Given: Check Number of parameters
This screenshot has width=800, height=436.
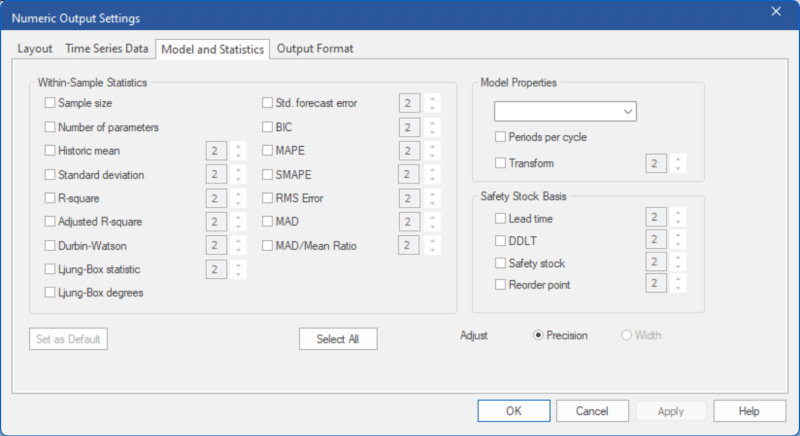Looking at the screenshot, I should click(x=49, y=127).
